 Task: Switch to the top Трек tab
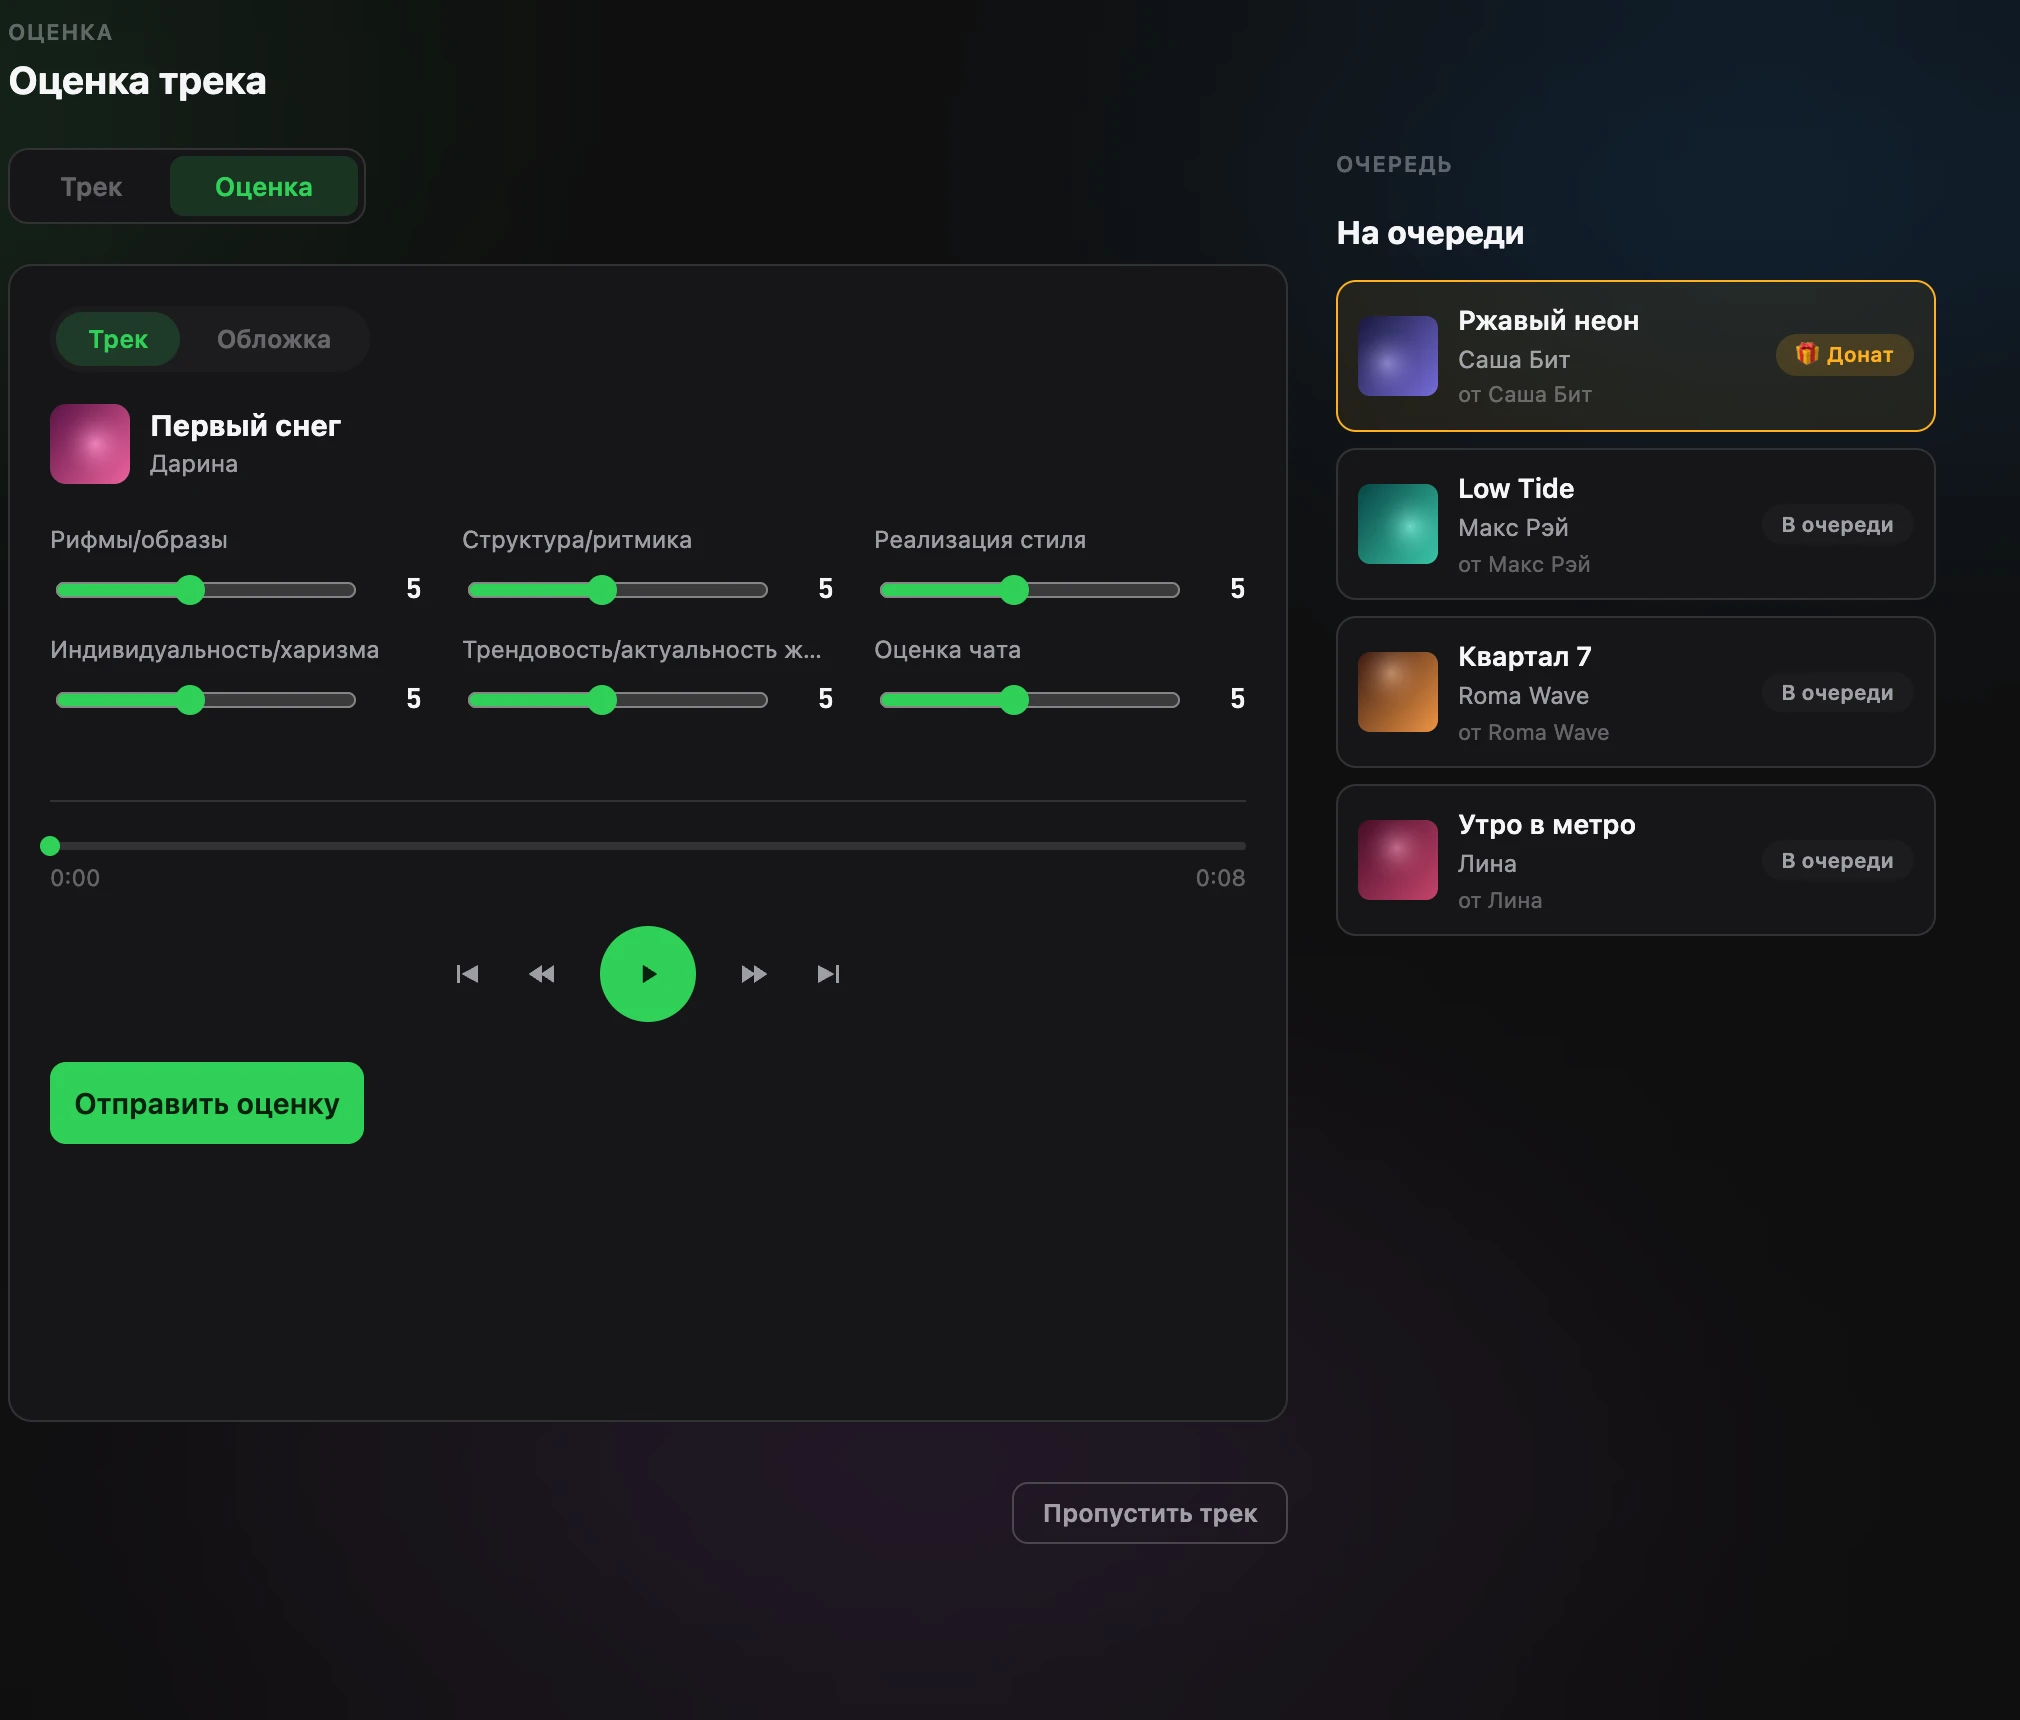91,187
